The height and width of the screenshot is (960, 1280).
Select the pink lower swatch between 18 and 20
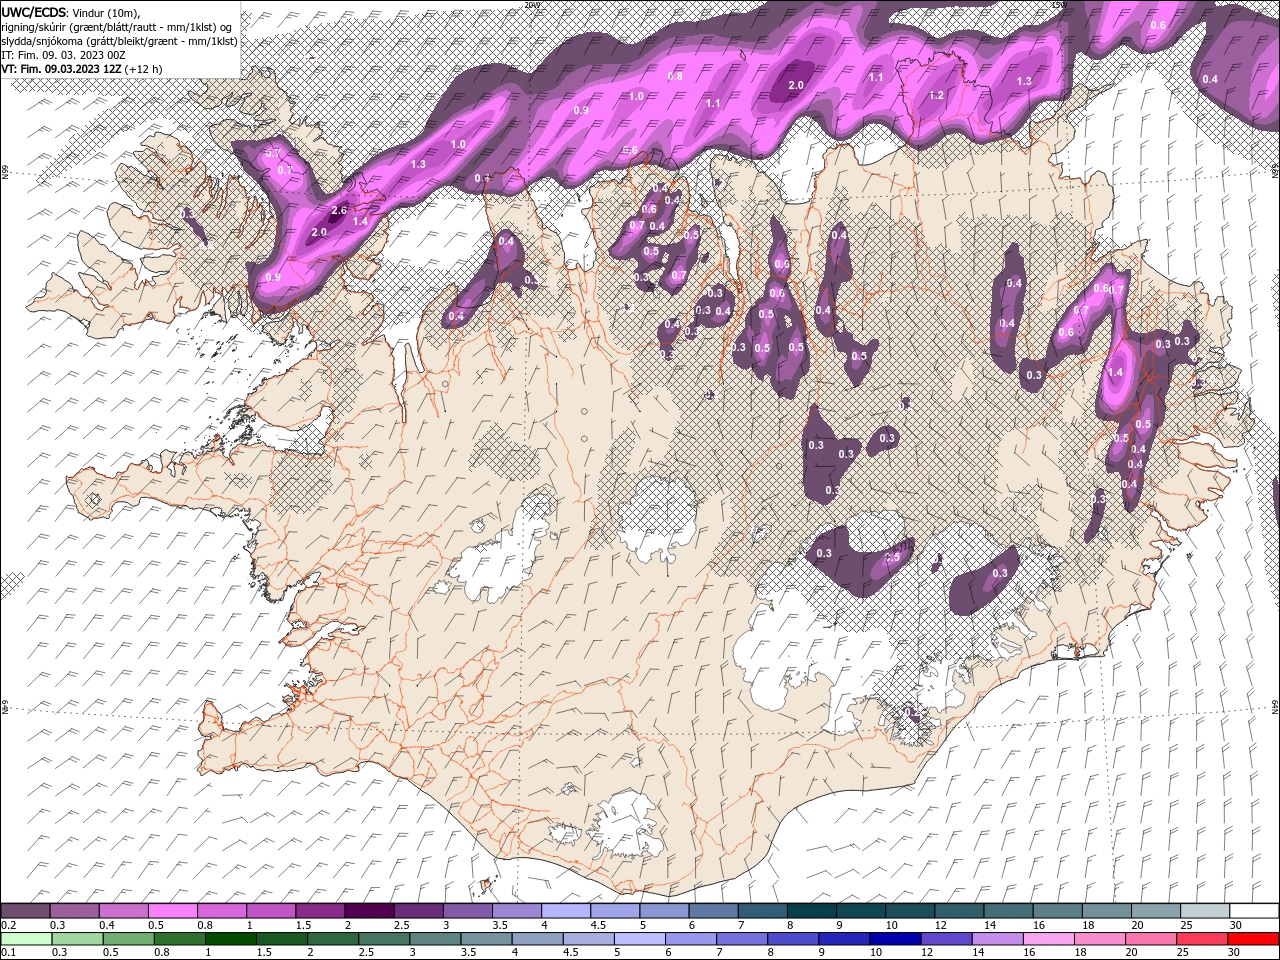1099,938
